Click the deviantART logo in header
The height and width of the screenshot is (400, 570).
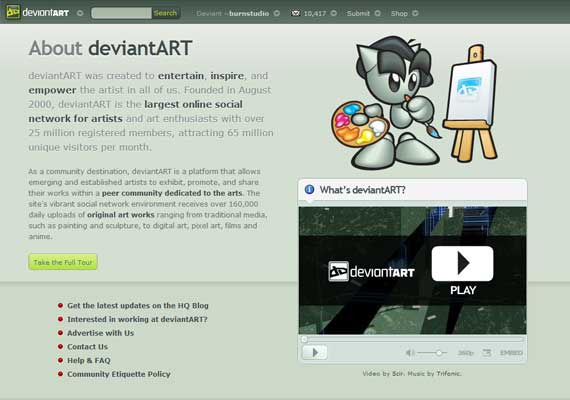38,12
